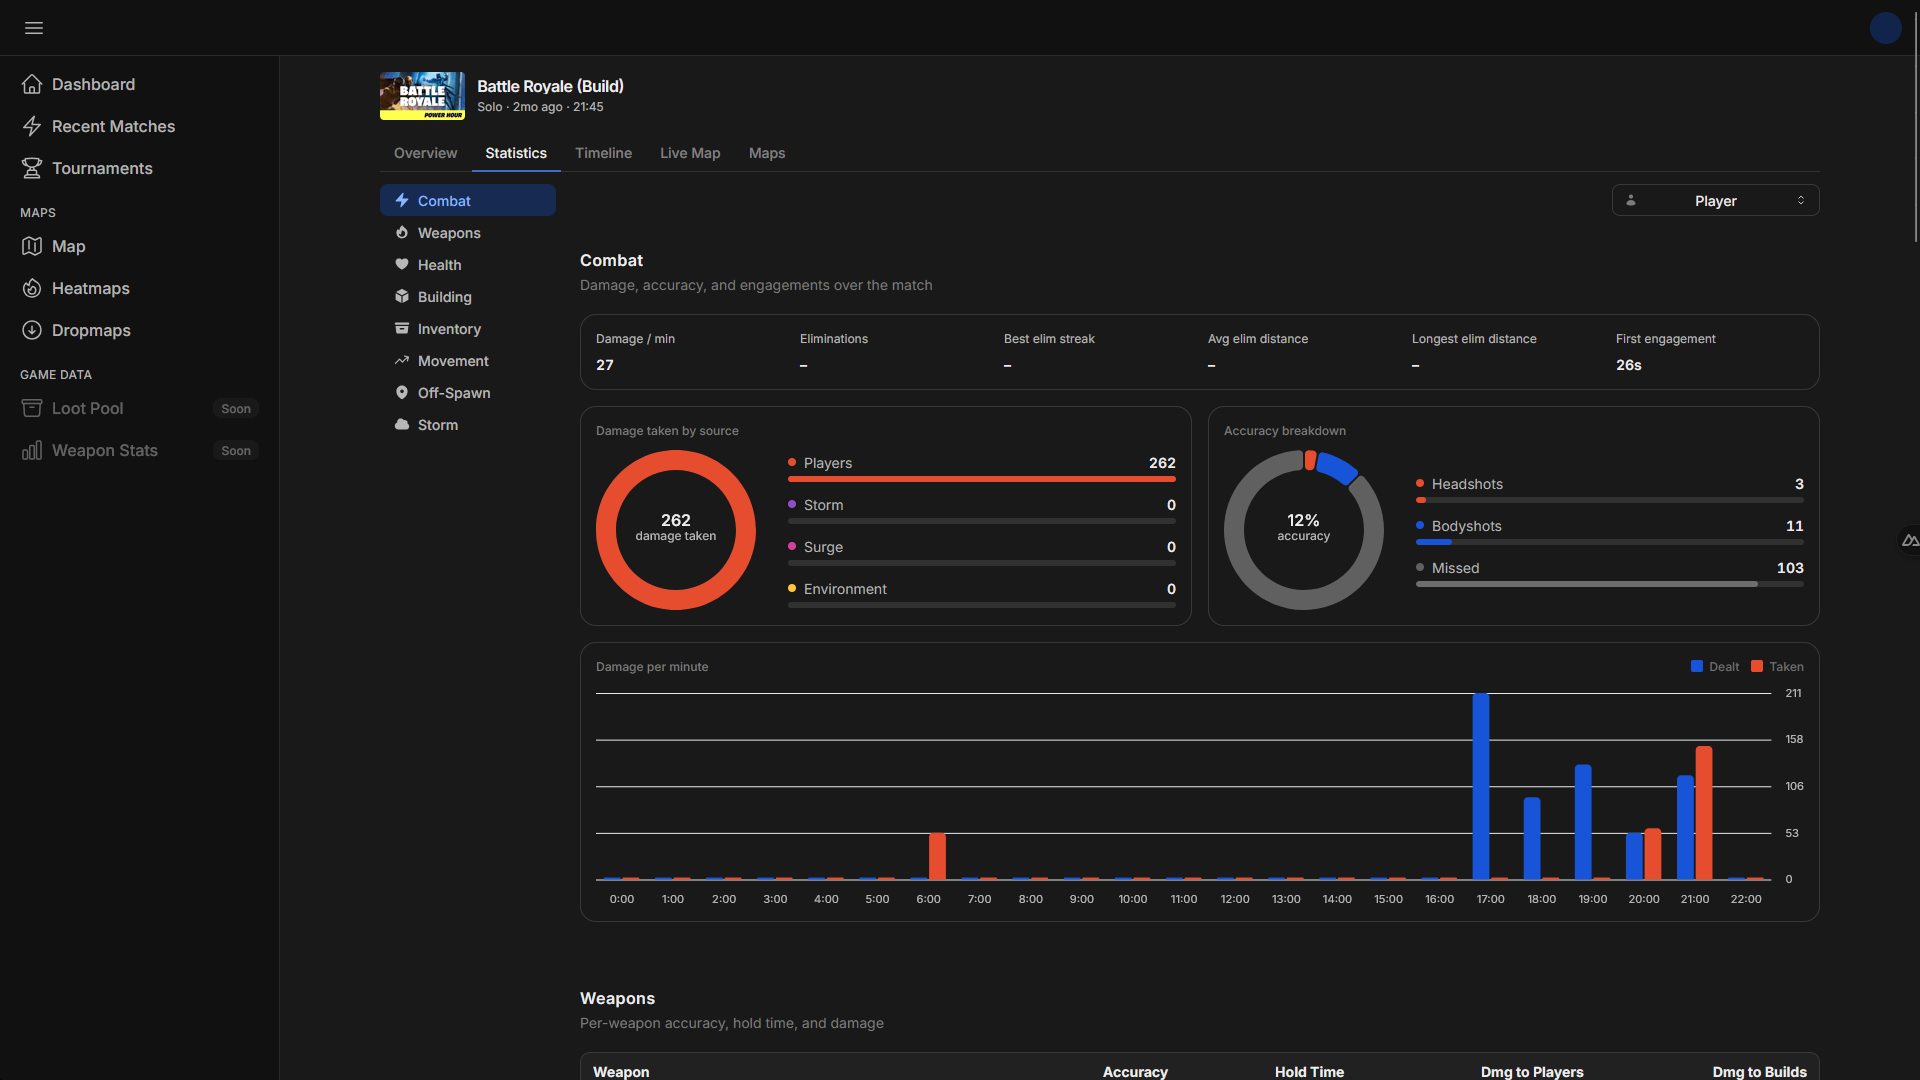The width and height of the screenshot is (1920, 1080).
Task: Select the Statistics tab
Action: click(x=516, y=153)
